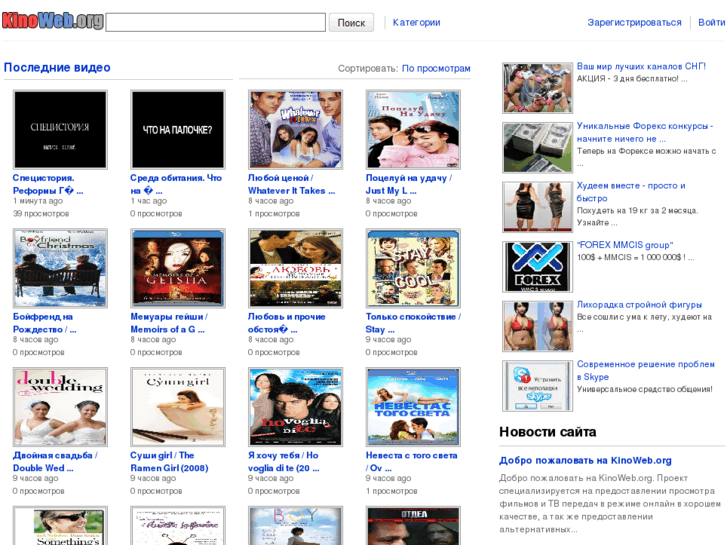Select the Whatever It Takes movie poster
This screenshot has width=727, height=545.
tap(295, 129)
